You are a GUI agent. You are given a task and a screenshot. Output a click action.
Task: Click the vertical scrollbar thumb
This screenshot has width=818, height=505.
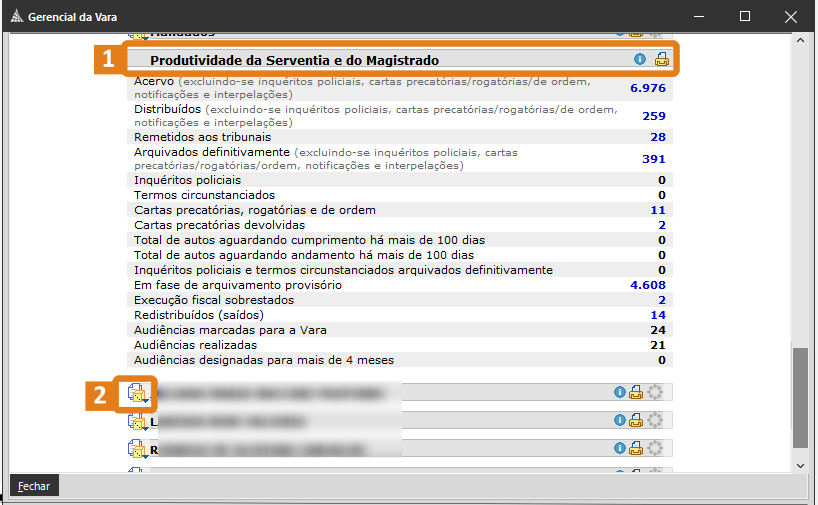798,396
